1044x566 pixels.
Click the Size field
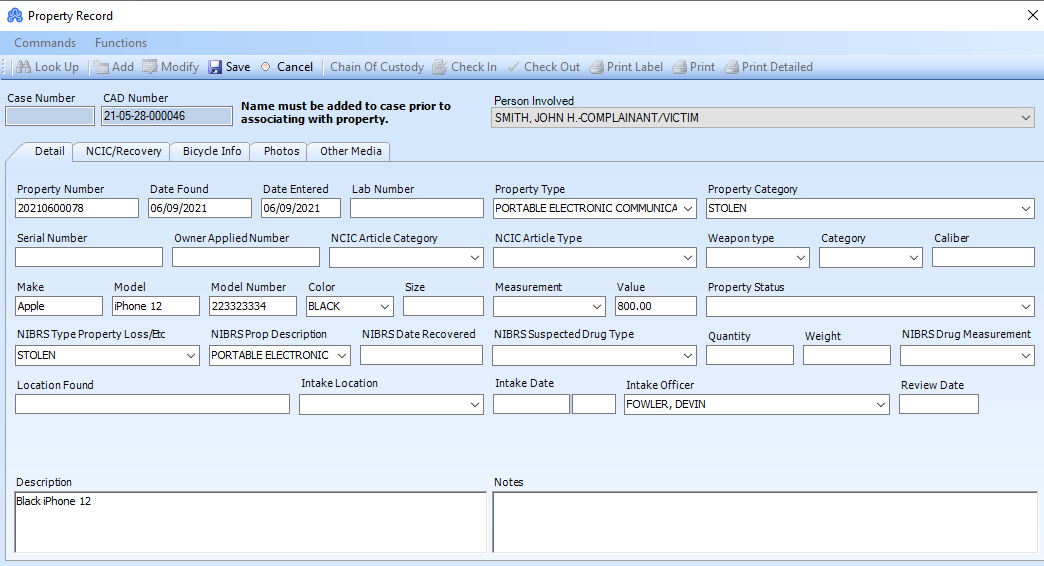443,306
